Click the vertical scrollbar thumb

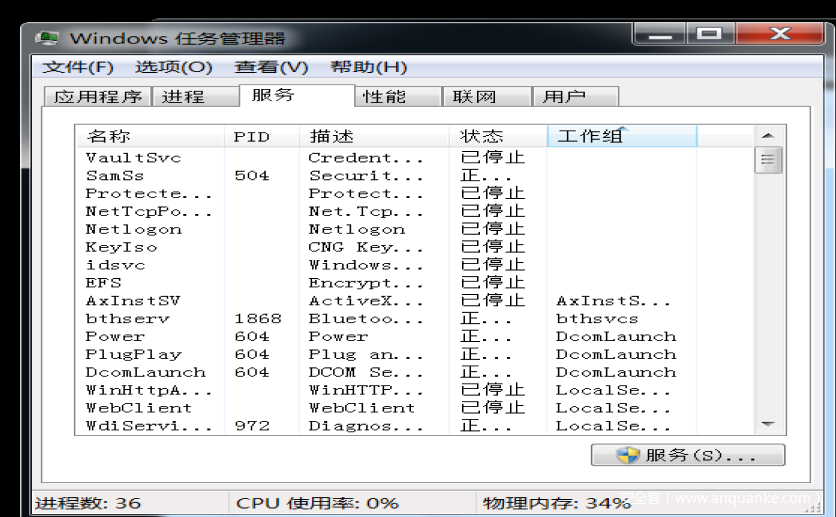click(768, 160)
